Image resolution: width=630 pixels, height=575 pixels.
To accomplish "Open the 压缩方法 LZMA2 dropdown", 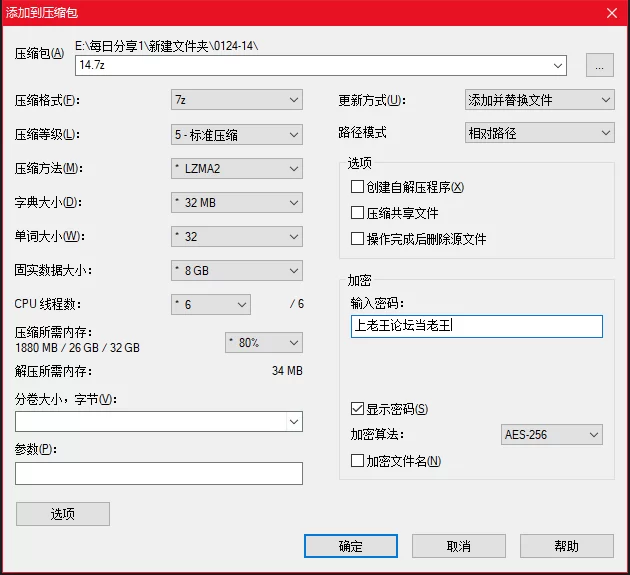I will click(x=237, y=168).
